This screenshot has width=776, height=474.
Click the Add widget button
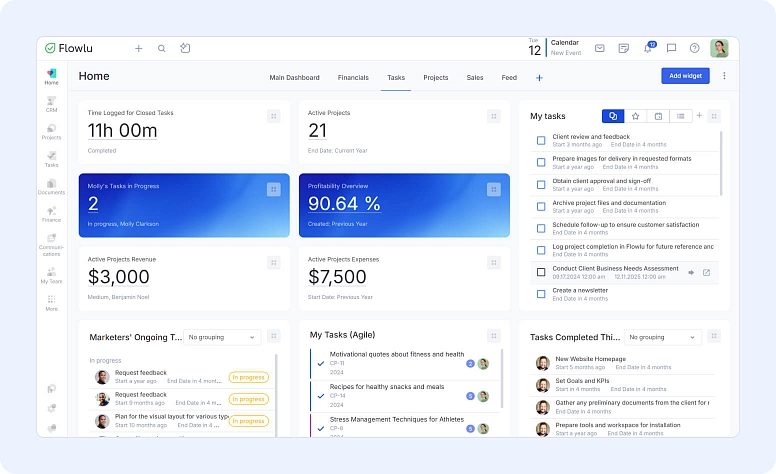[x=685, y=76]
